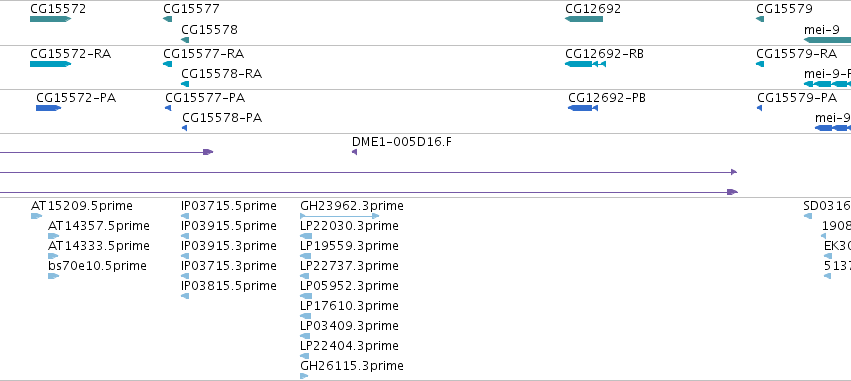Select the CG15572-PA protein glyph
This screenshot has height=381, width=851.
(48, 108)
